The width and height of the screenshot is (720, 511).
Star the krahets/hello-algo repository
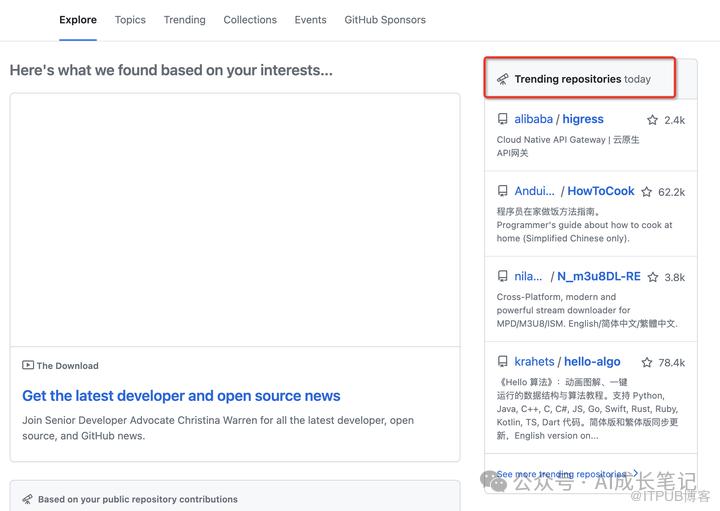coord(647,363)
